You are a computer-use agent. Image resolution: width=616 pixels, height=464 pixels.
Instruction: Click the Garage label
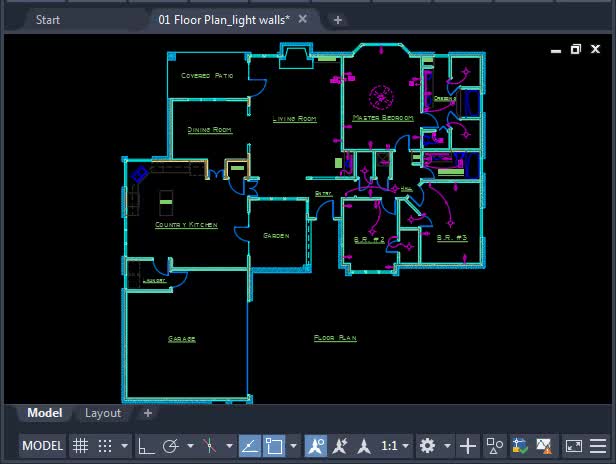(x=182, y=339)
